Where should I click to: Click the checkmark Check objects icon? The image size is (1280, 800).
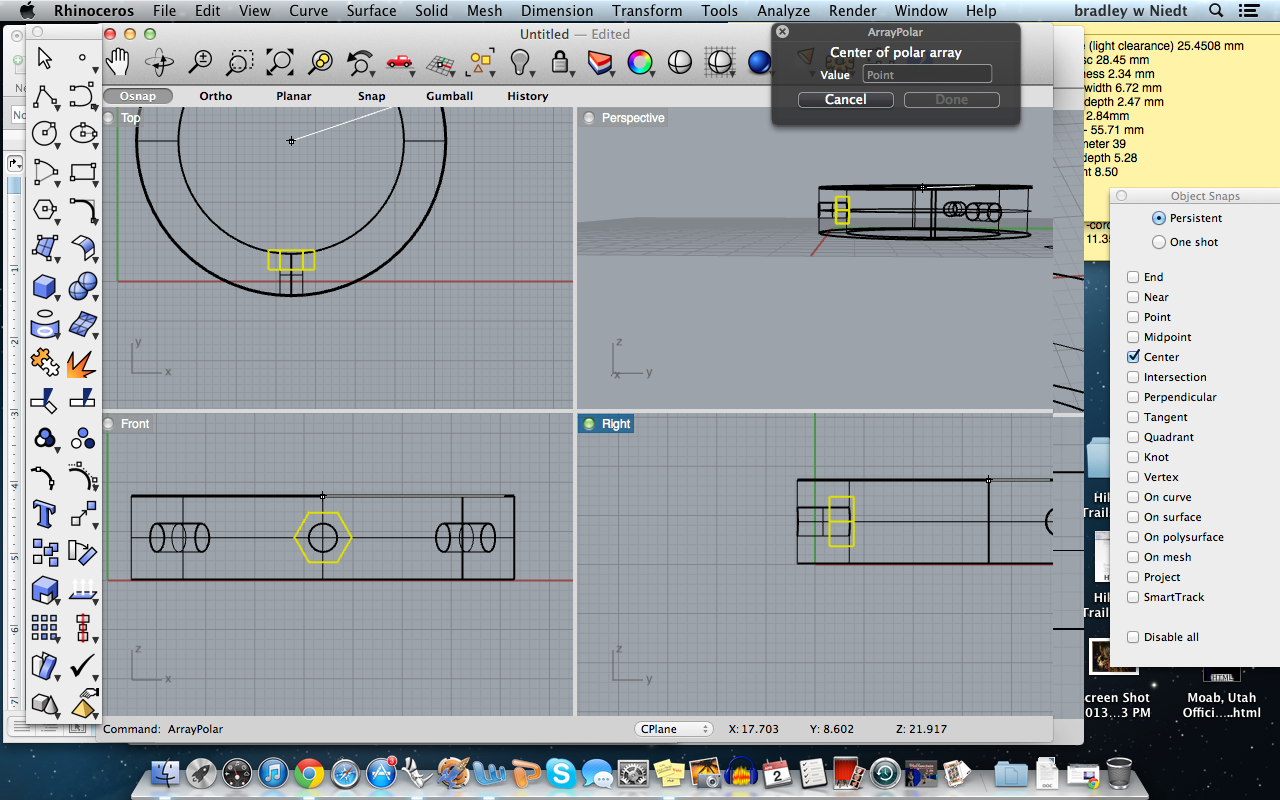[83, 665]
